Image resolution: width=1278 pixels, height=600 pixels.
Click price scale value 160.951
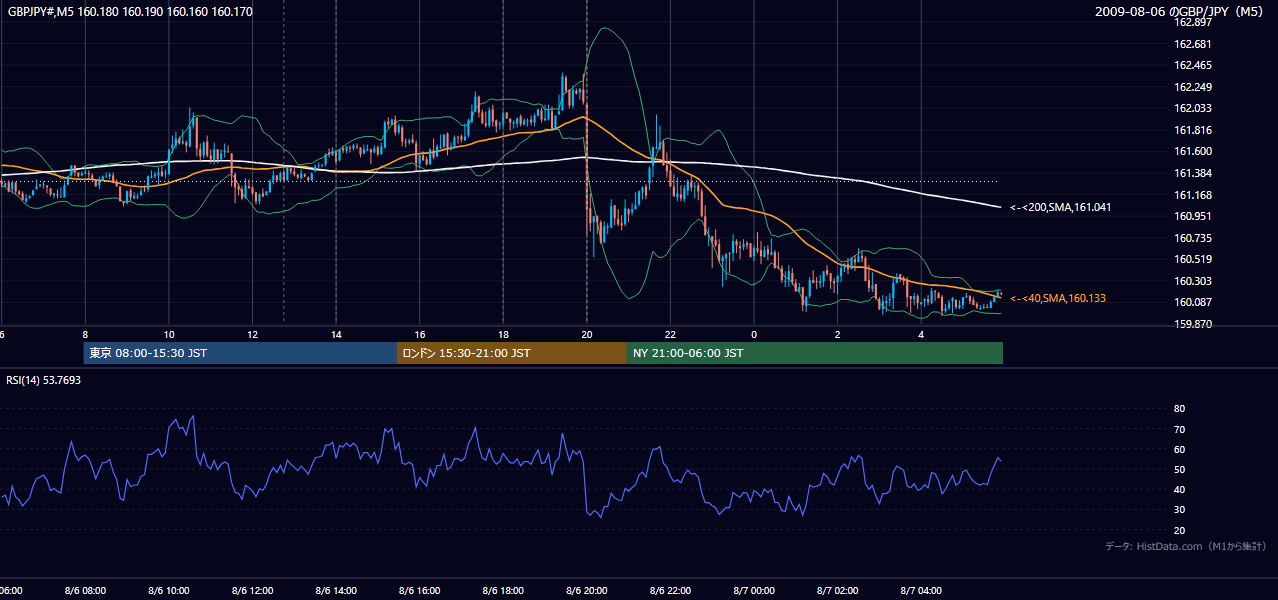pos(1192,216)
